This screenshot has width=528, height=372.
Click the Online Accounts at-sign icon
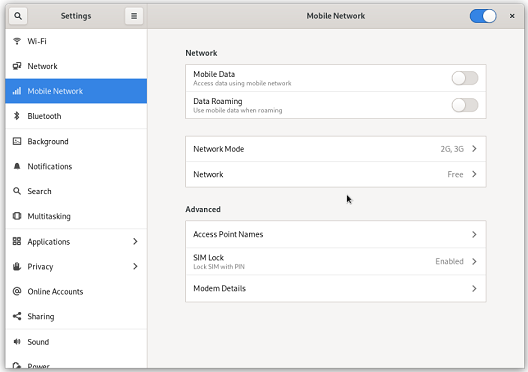16,291
